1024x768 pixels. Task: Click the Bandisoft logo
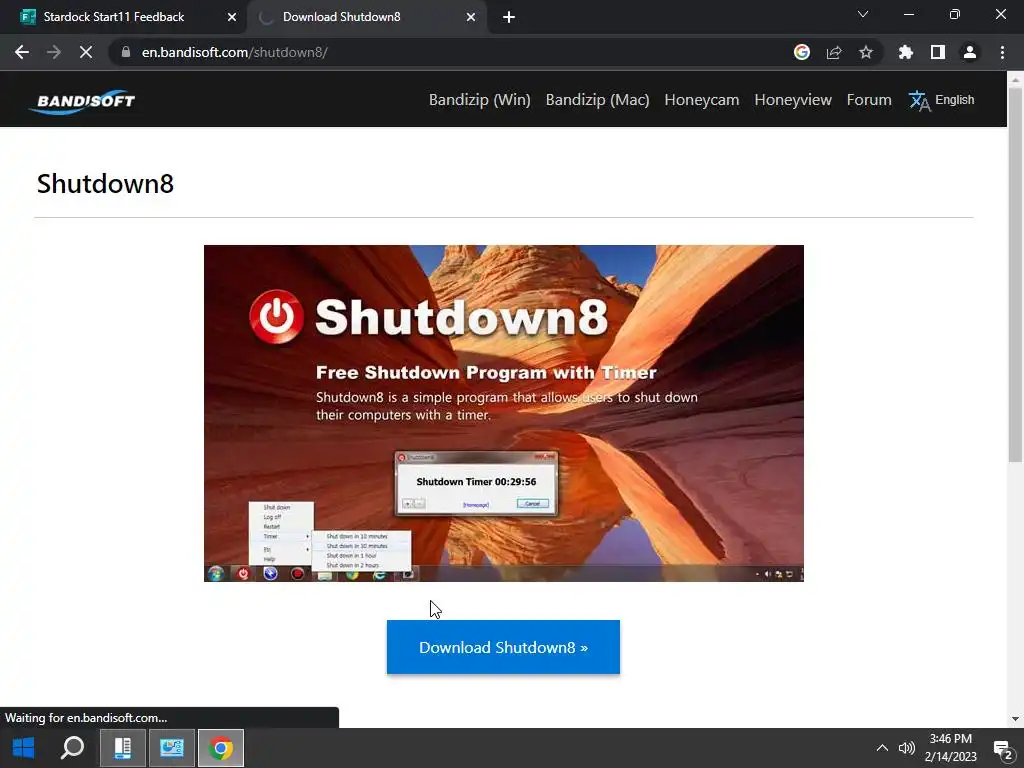click(82, 101)
